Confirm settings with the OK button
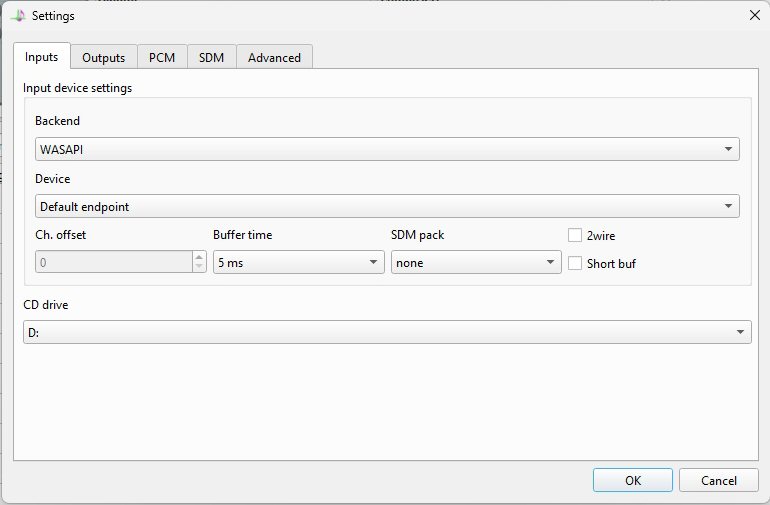Image resolution: width=770 pixels, height=505 pixels. click(x=632, y=480)
